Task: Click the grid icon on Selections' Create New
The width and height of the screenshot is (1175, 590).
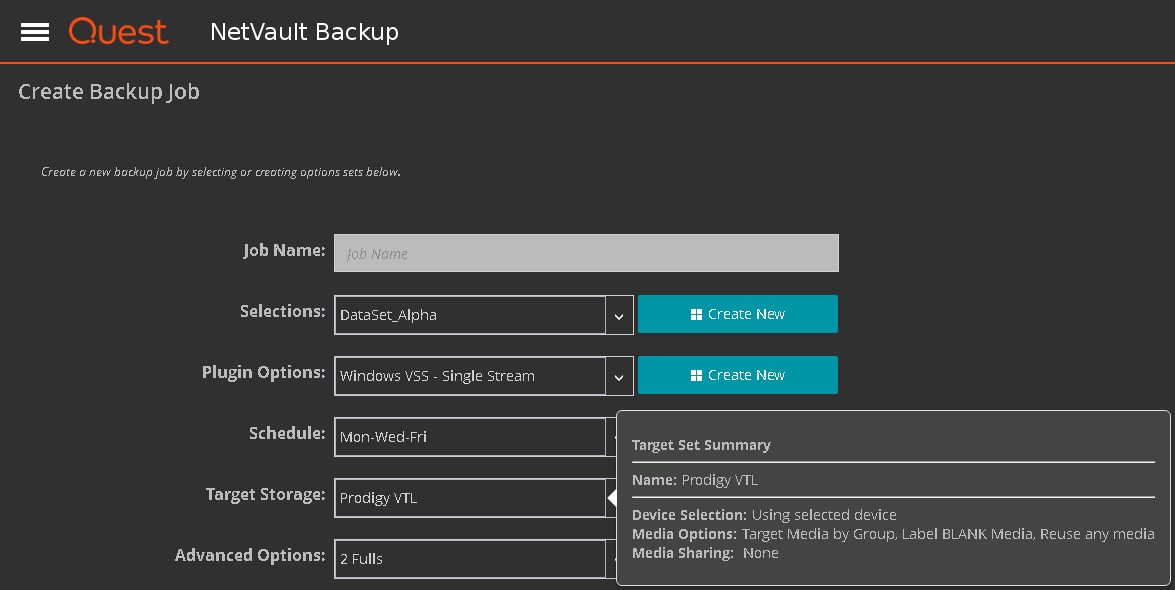Action: pyautogui.click(x=696, y=314)
